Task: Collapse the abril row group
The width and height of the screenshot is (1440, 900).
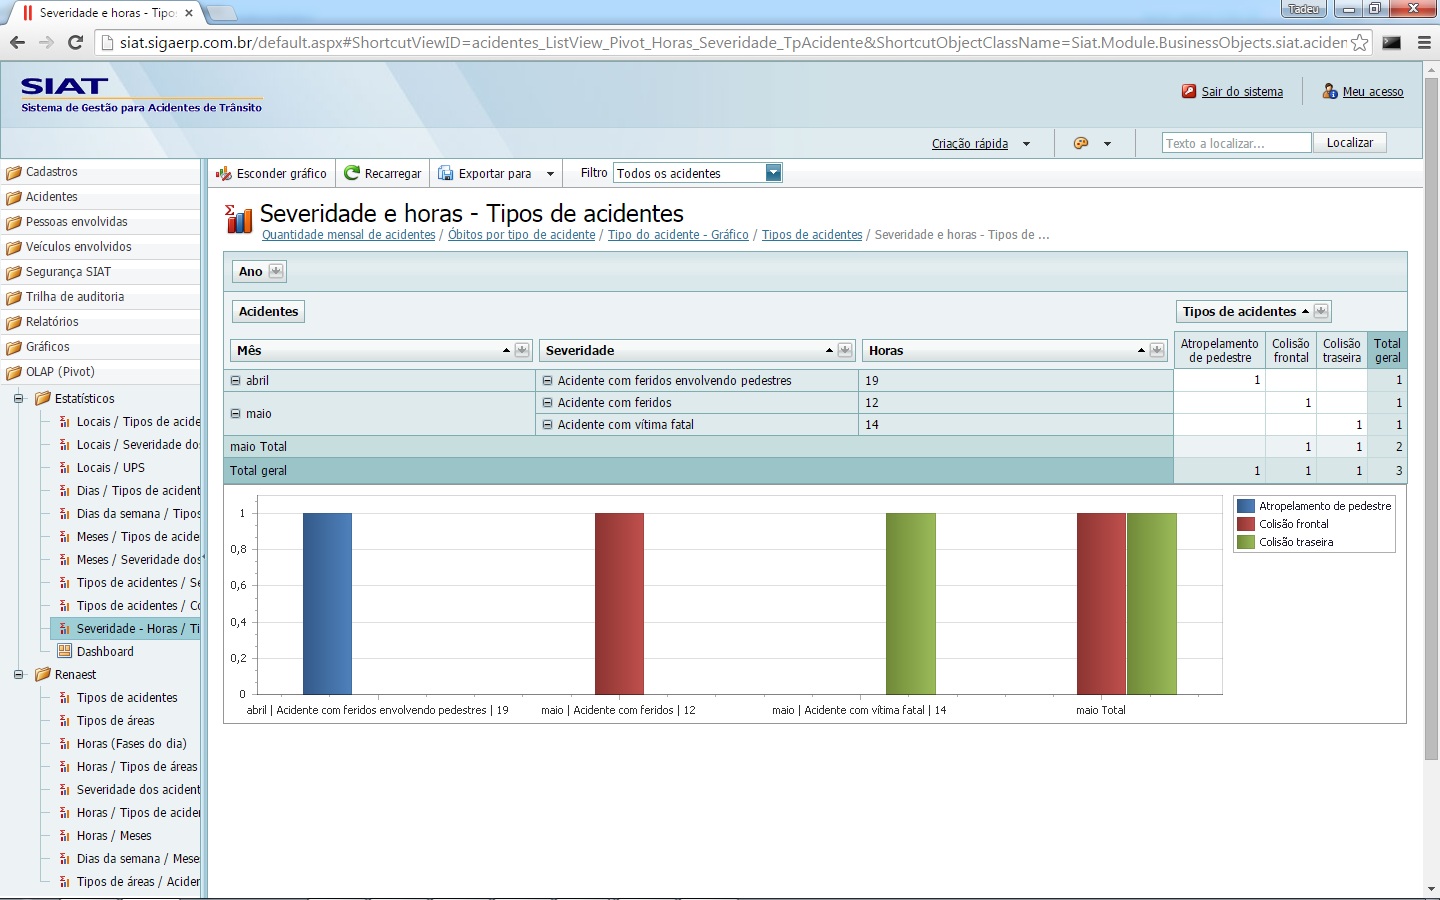Action: pyautogui.click(x=236, y=380)
